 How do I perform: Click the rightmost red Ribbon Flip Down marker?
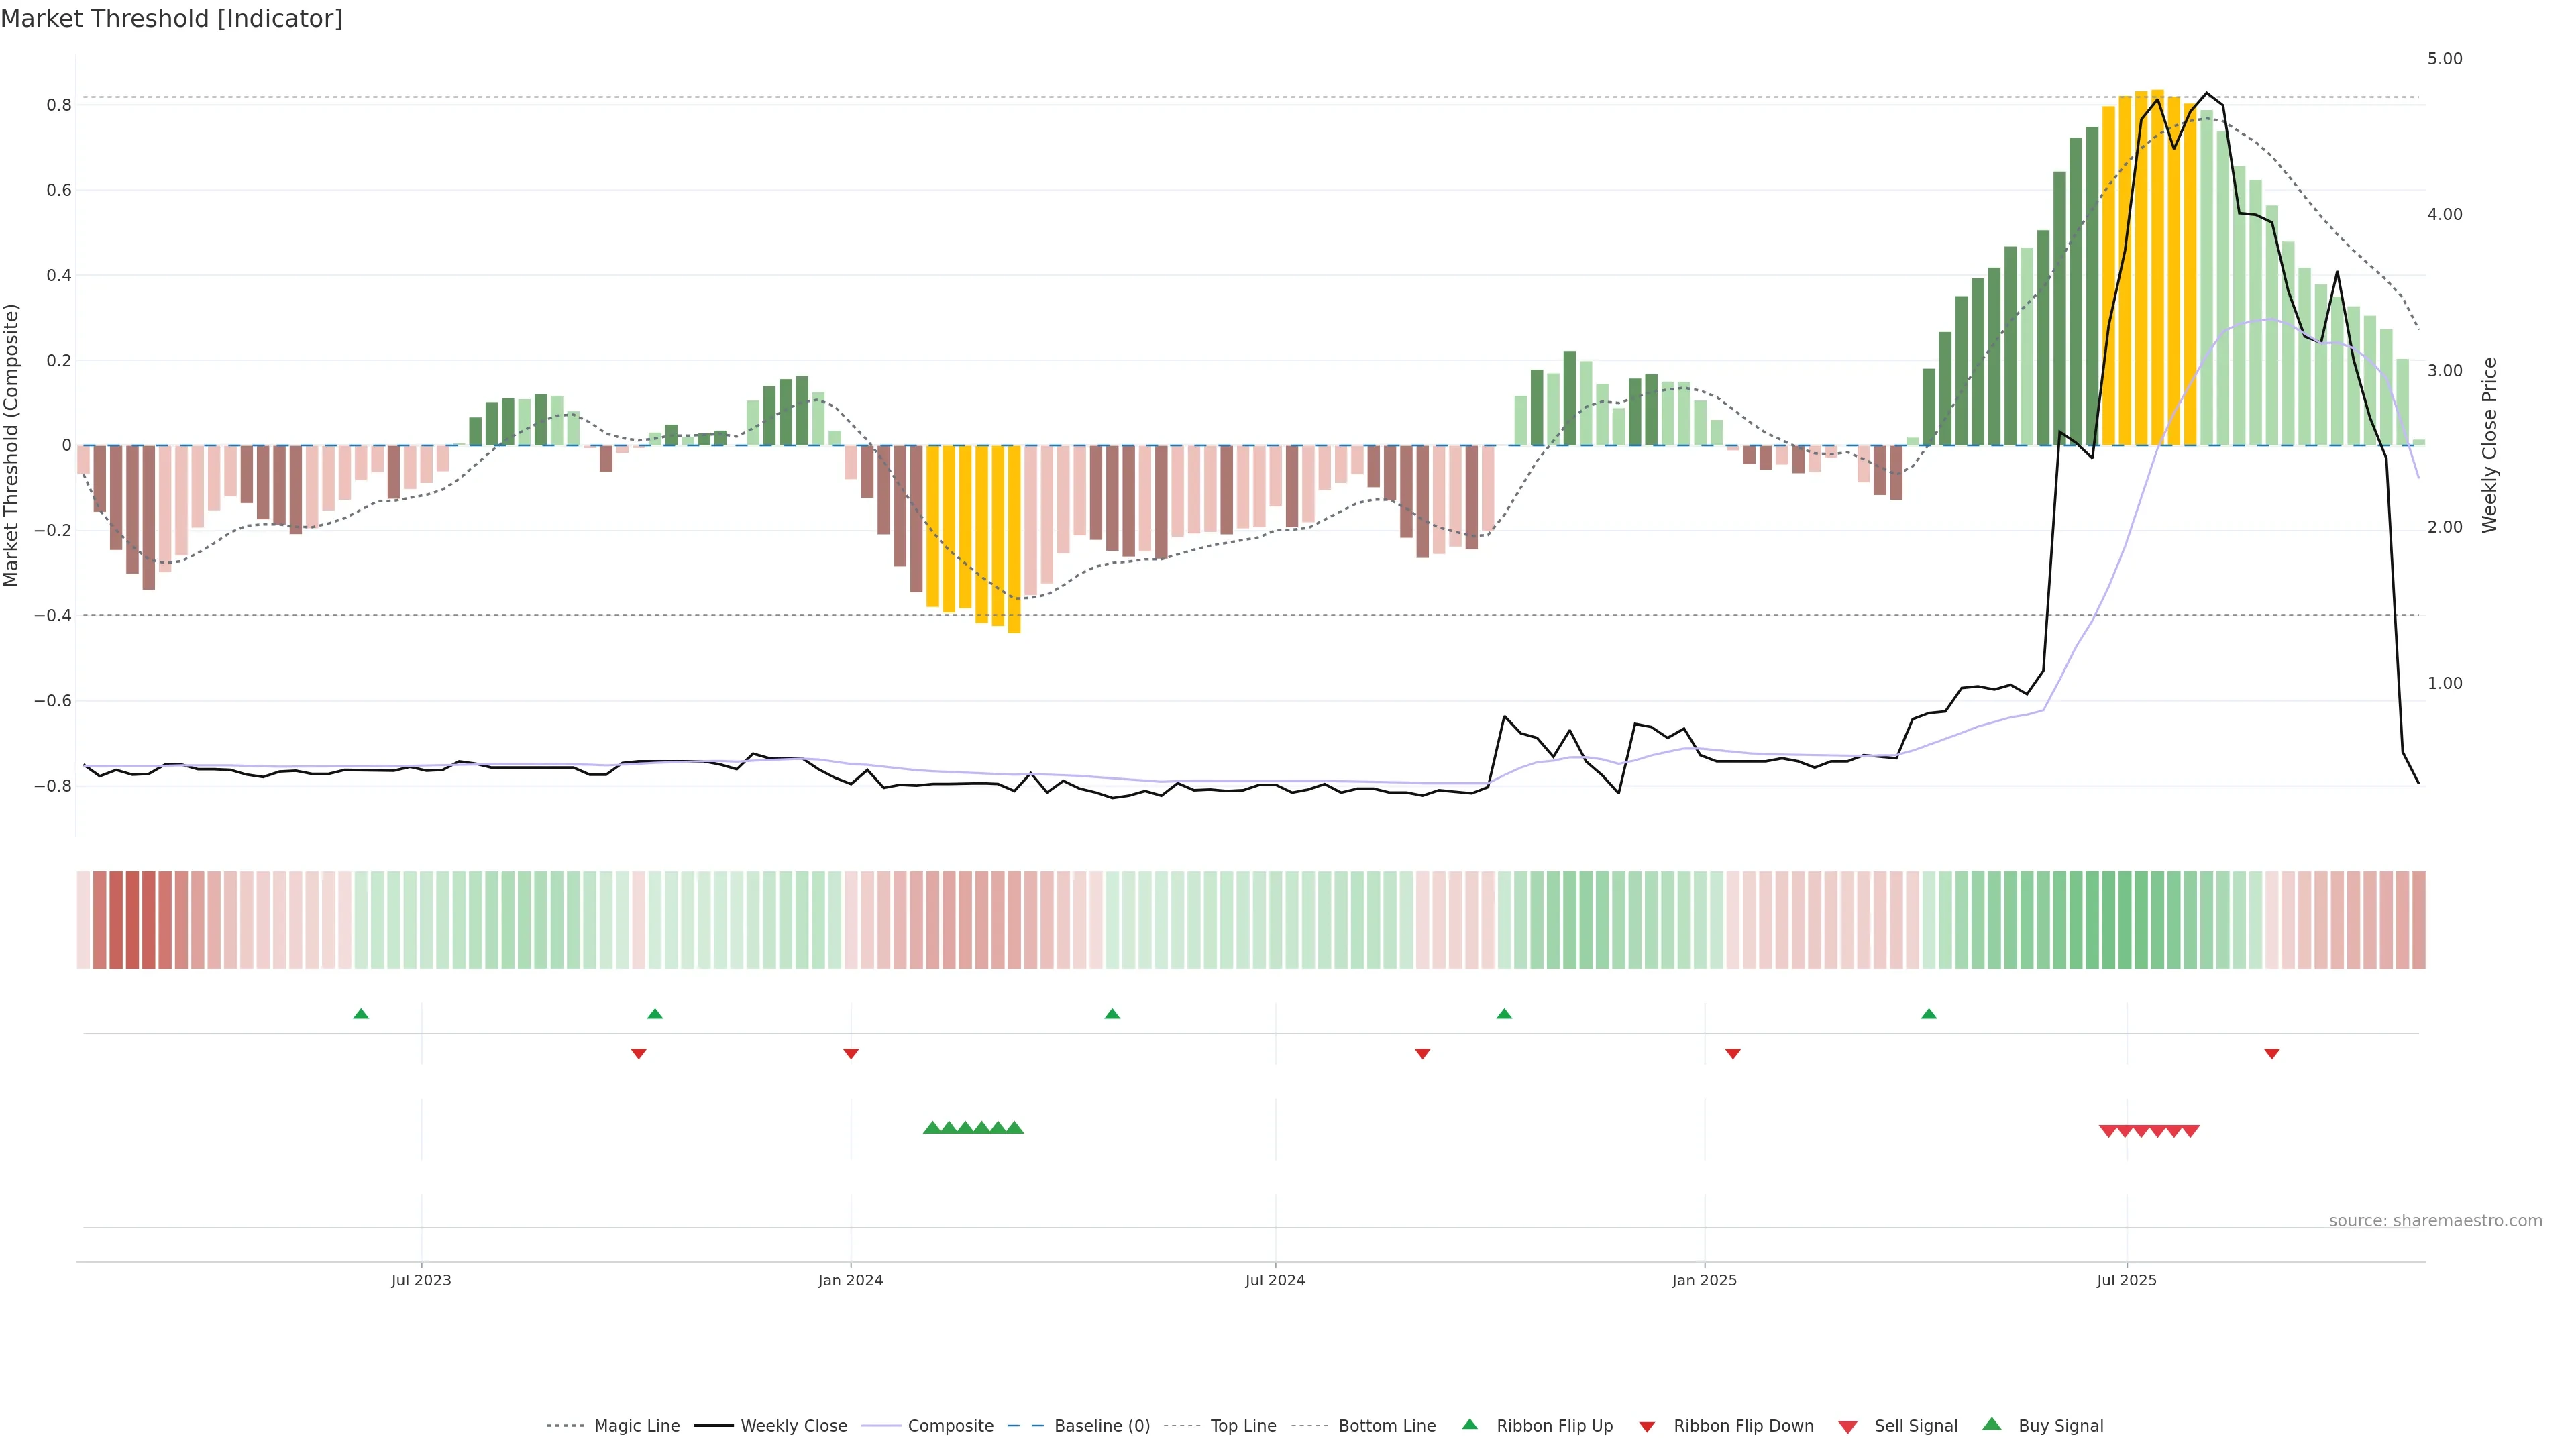pos(2271,1053)
